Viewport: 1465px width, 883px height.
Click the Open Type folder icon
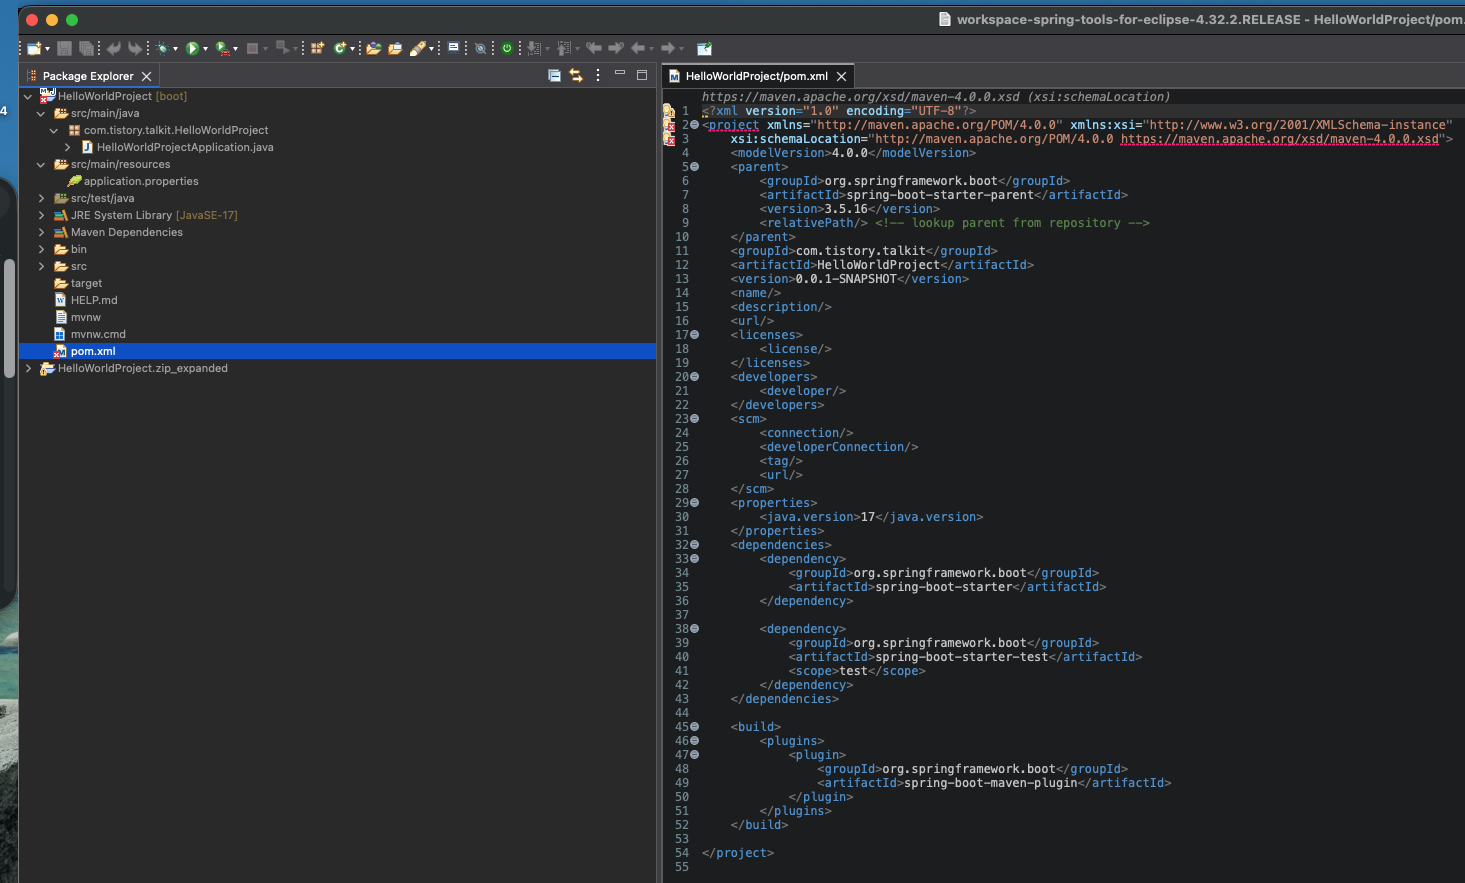[x=374, y=48]
